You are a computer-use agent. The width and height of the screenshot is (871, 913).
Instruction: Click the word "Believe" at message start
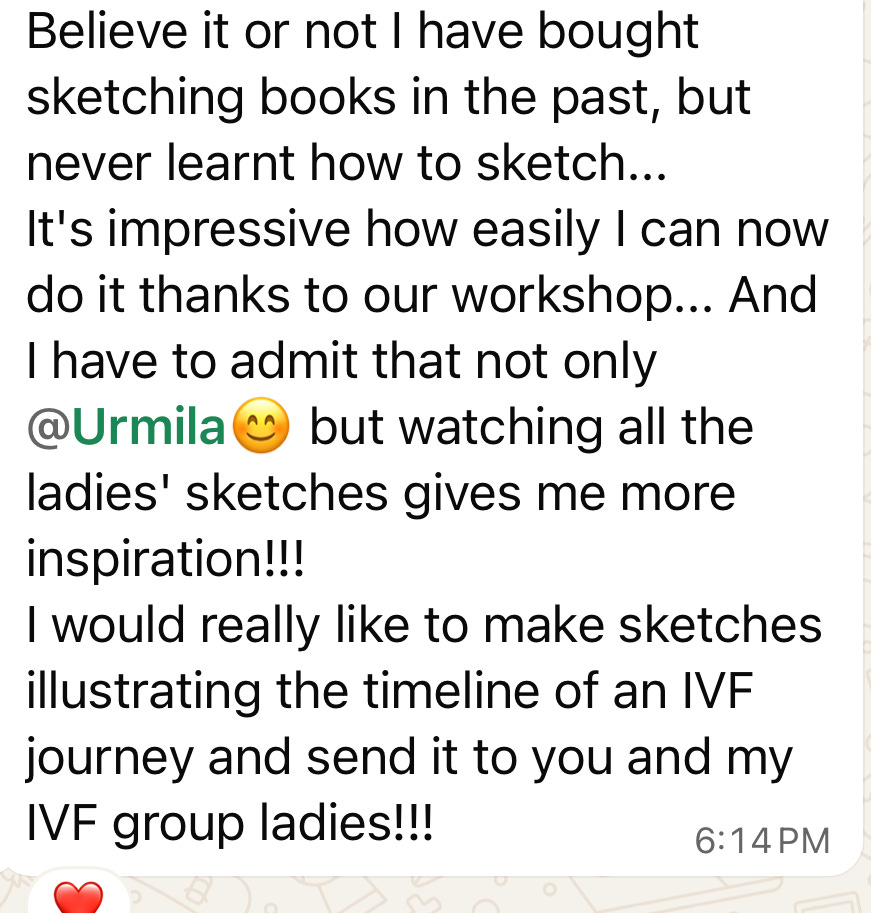pyautogui.click(x=107, y=31)
